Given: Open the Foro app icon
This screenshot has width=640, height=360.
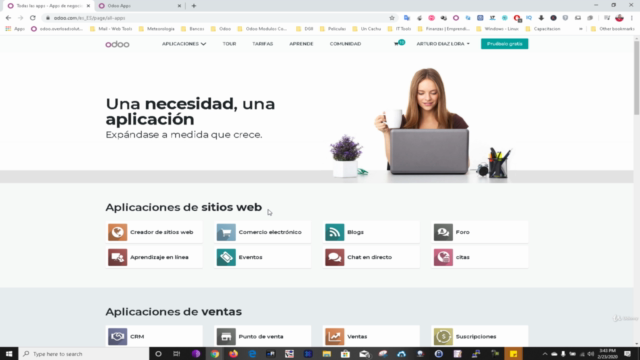Looking at the screenshot, I should [x=443, y=232].
